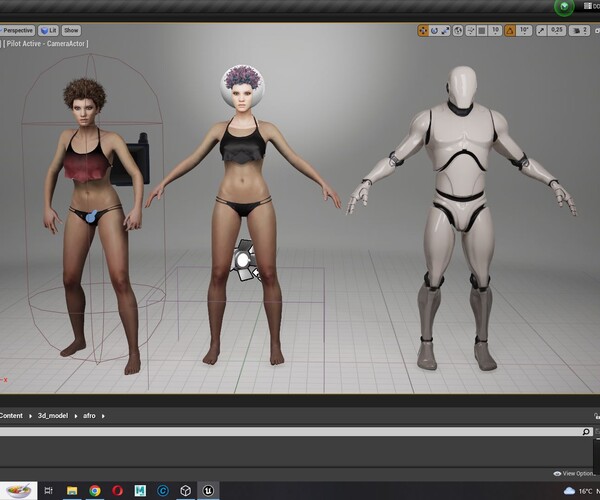Toggle rotation snapping triangle icon
This screenshot has width=600, height=500.
coord(510,31)
